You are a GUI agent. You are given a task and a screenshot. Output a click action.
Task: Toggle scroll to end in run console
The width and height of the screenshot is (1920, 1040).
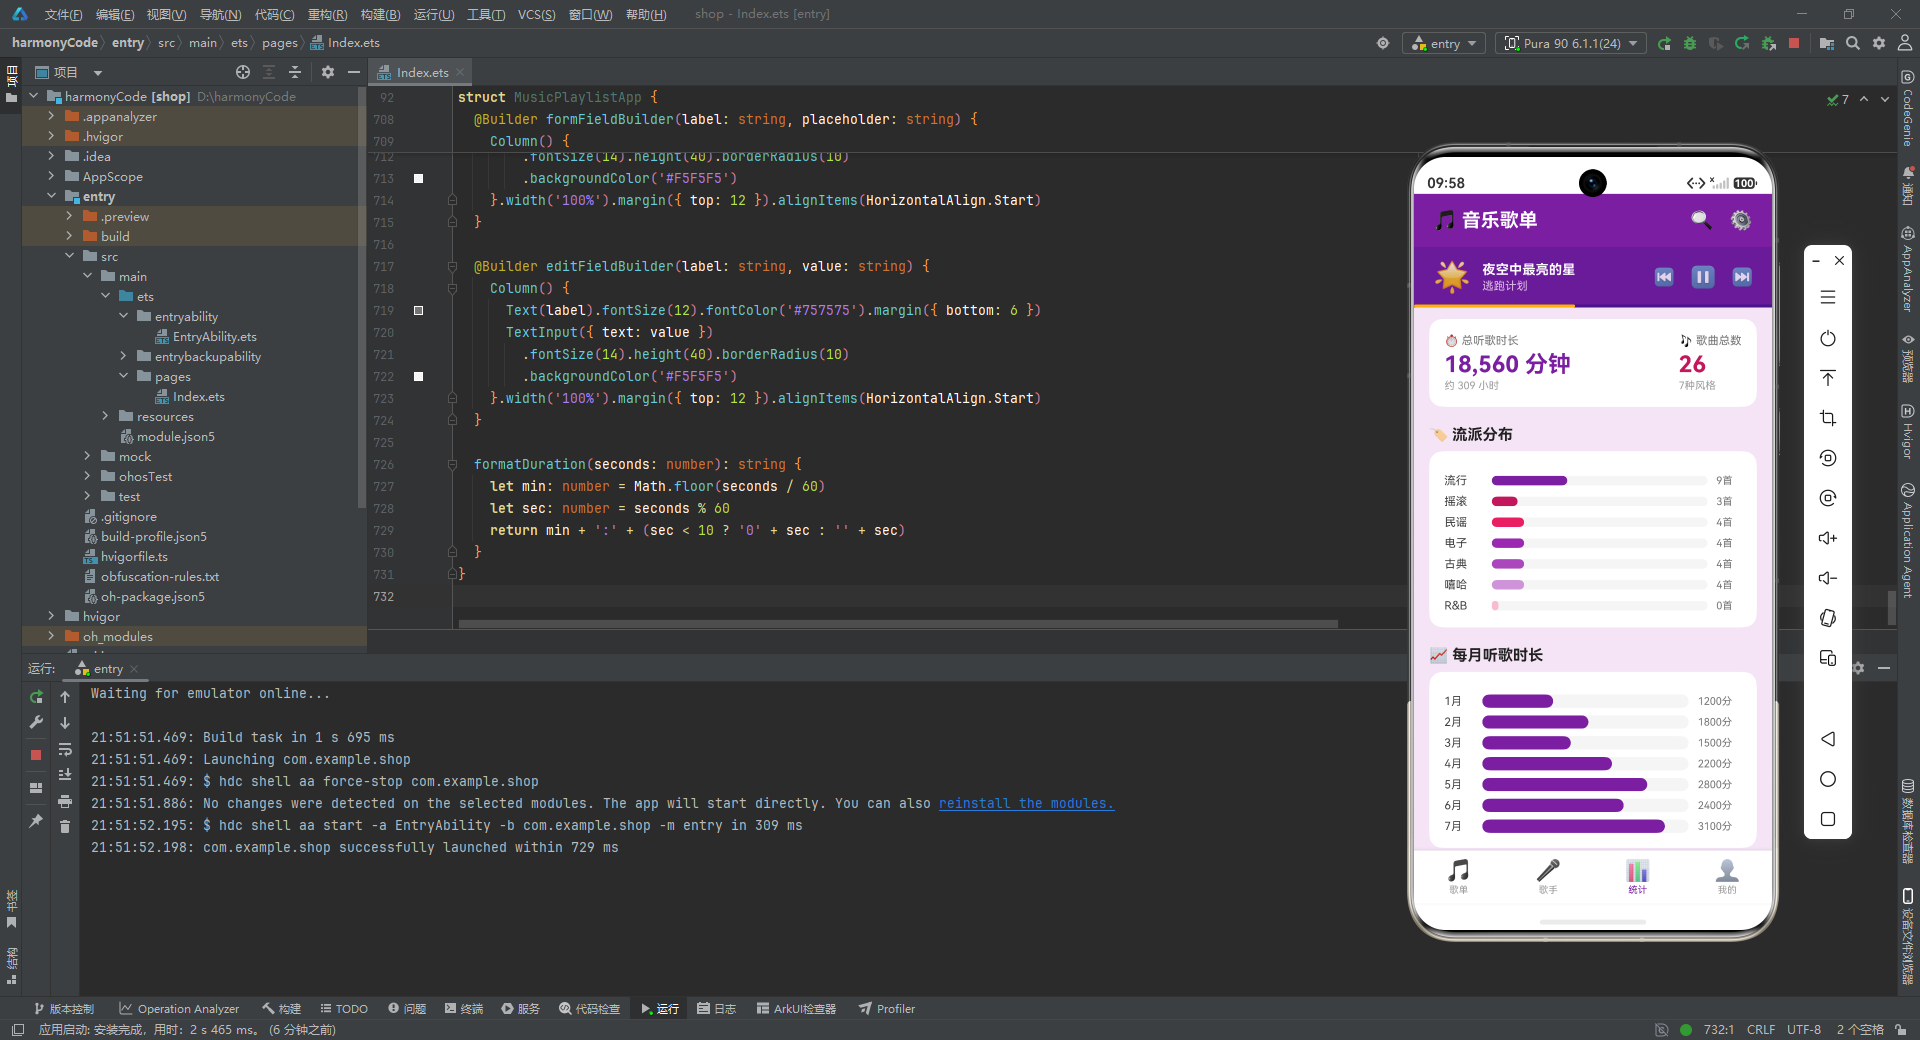coord(65,775)
